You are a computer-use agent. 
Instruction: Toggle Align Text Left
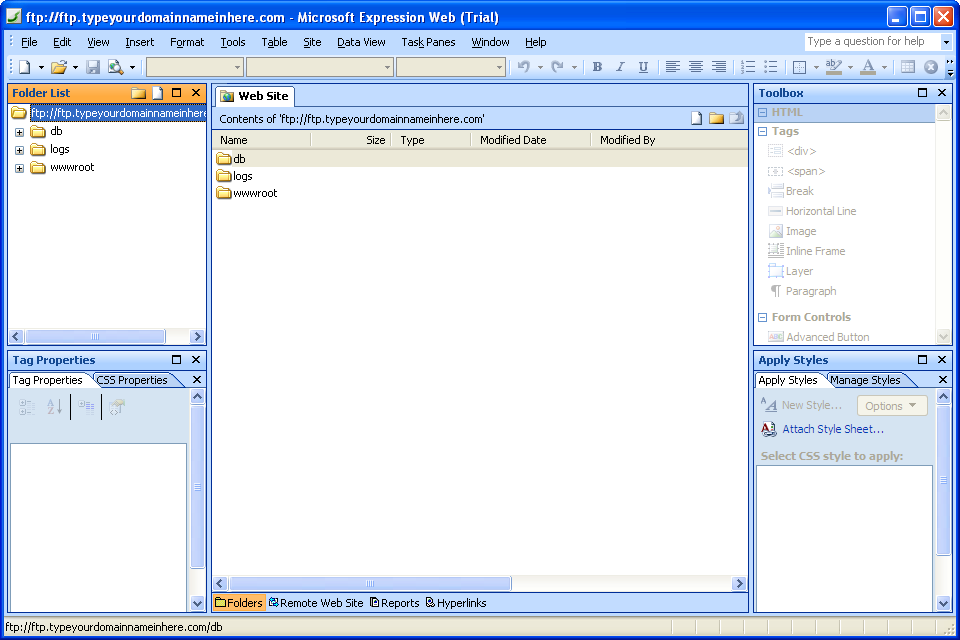pos(673,67)
